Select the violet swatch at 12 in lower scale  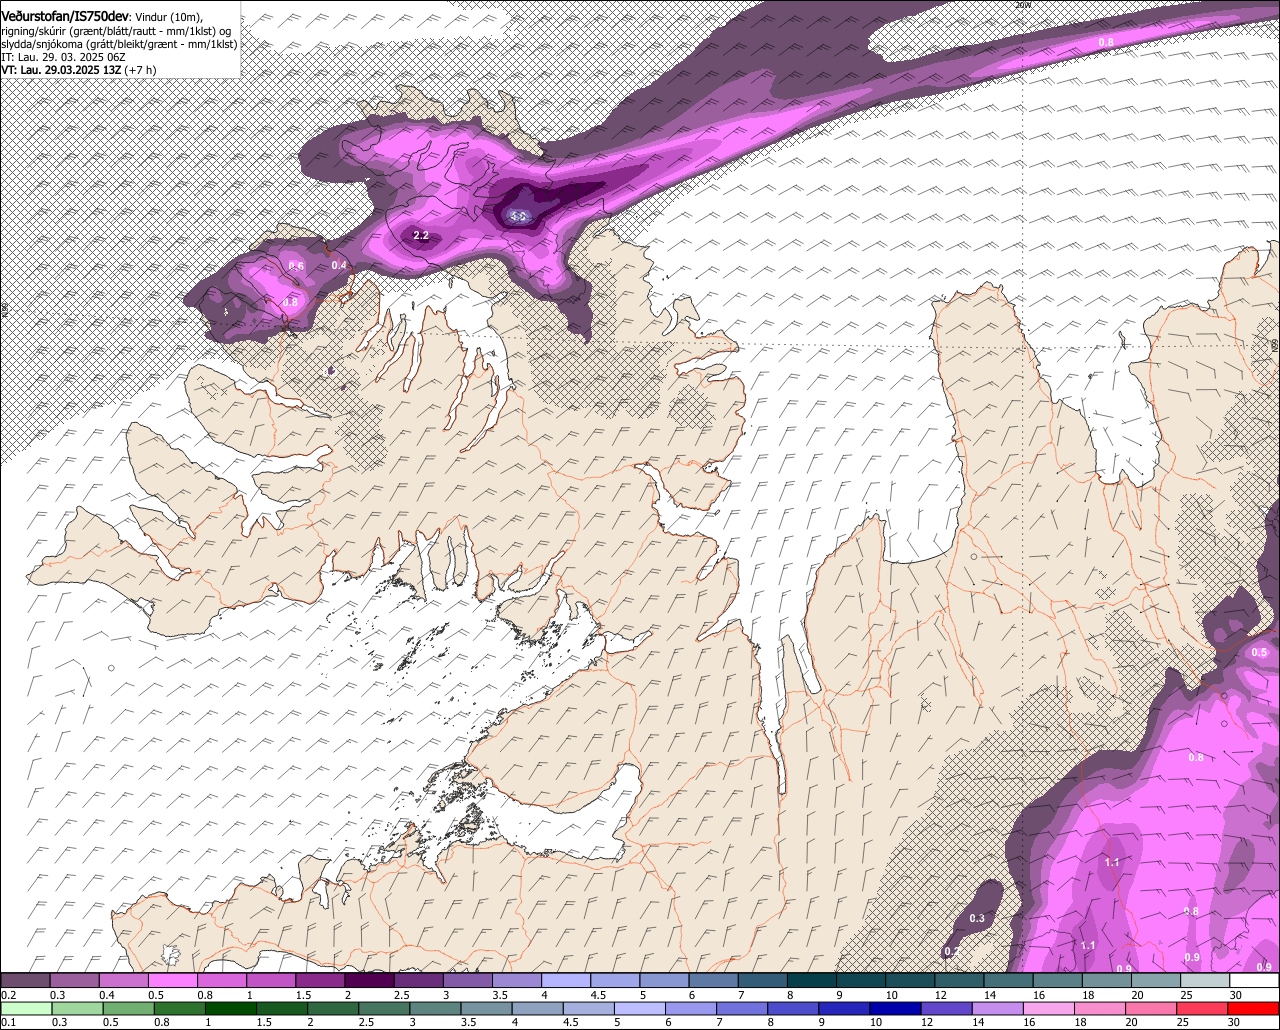click(x=947, y=1008)
